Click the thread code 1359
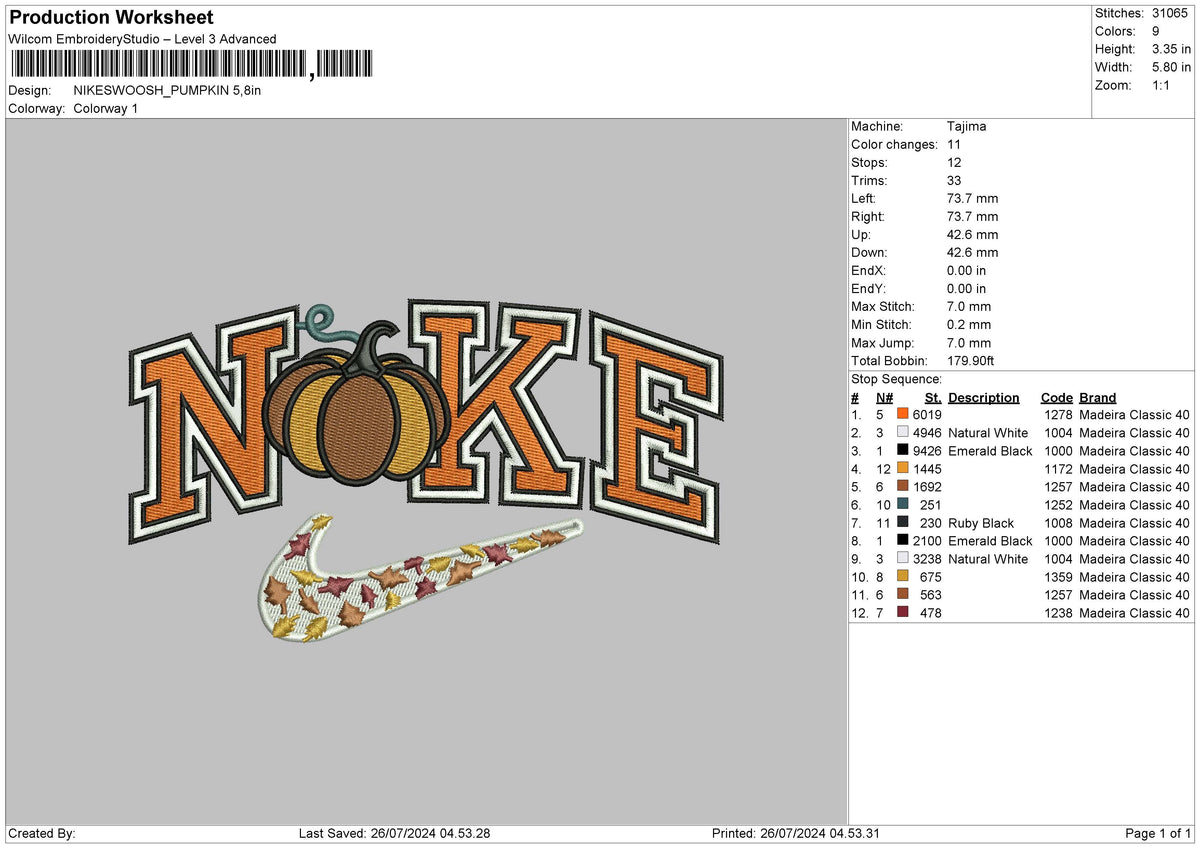 coord(1058,577)
